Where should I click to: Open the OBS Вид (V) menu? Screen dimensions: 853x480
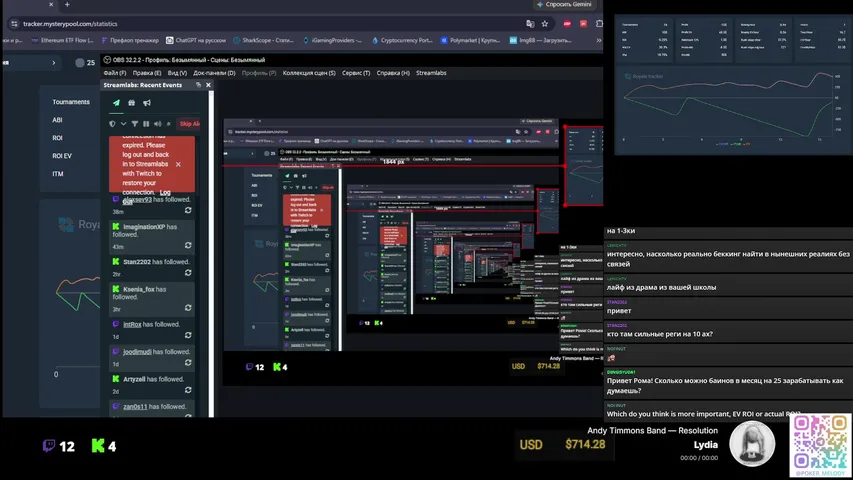point(177,73)
